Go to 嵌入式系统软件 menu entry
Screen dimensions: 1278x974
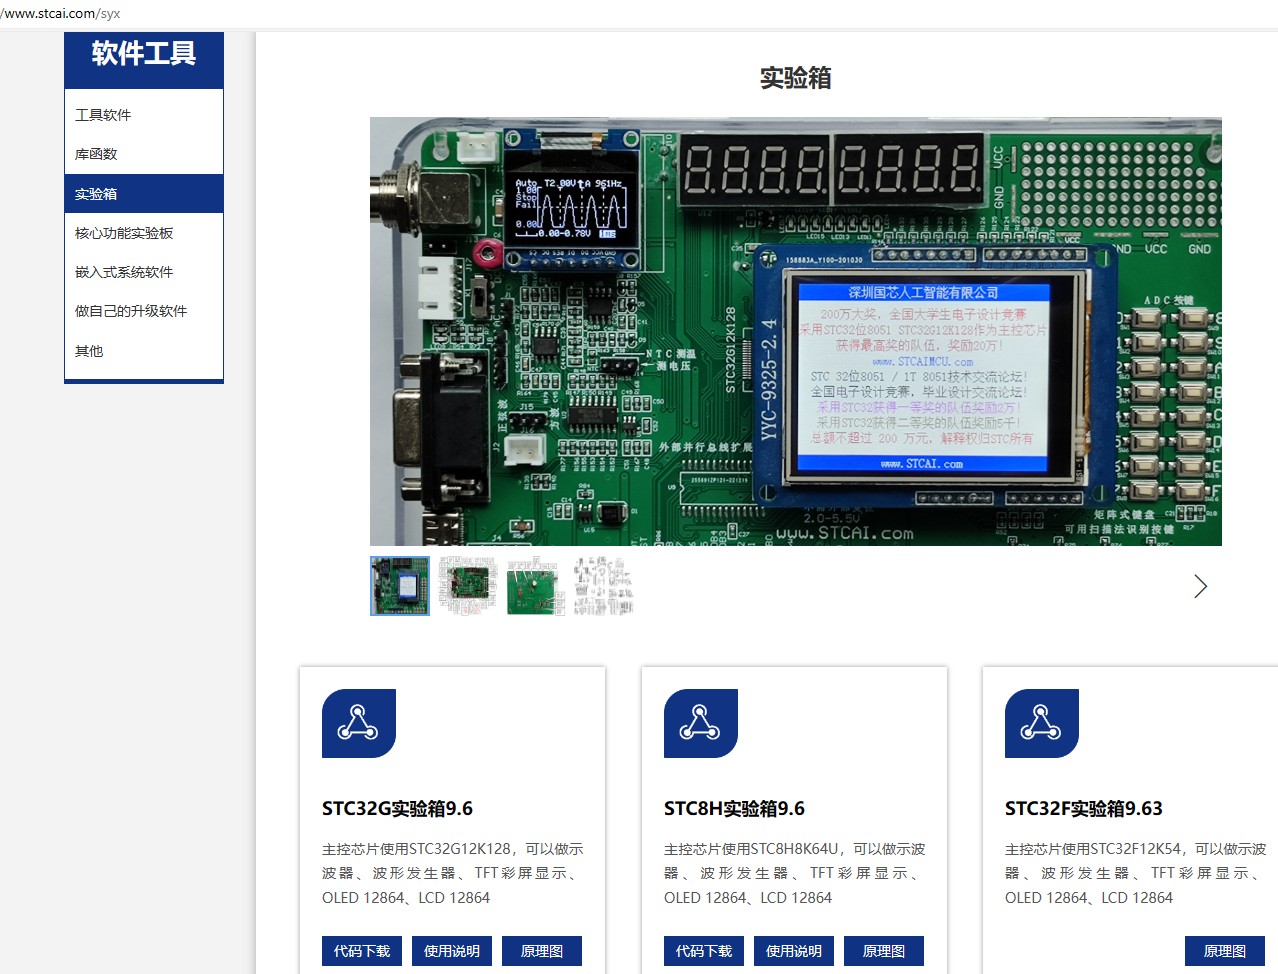(x=144, y=272)
